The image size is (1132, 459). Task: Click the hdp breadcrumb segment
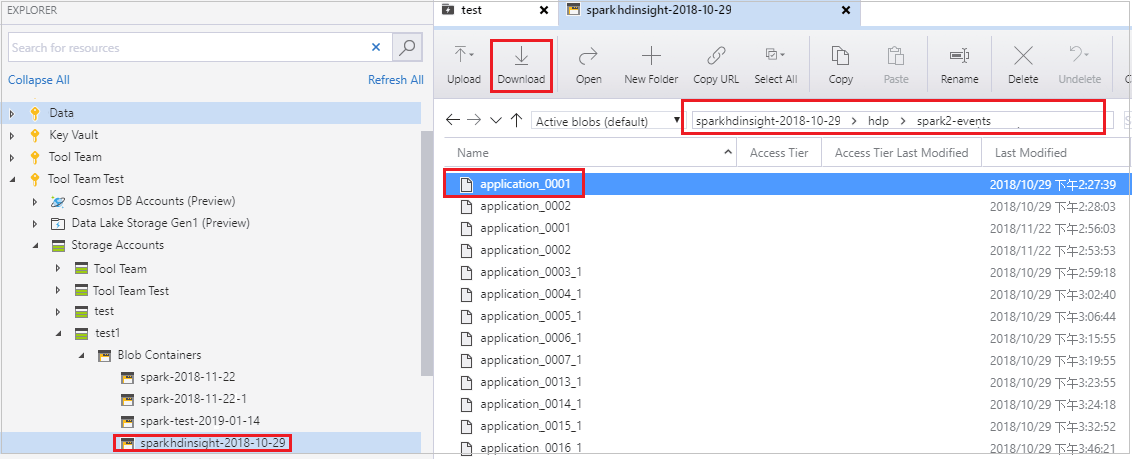pos(879,121)
